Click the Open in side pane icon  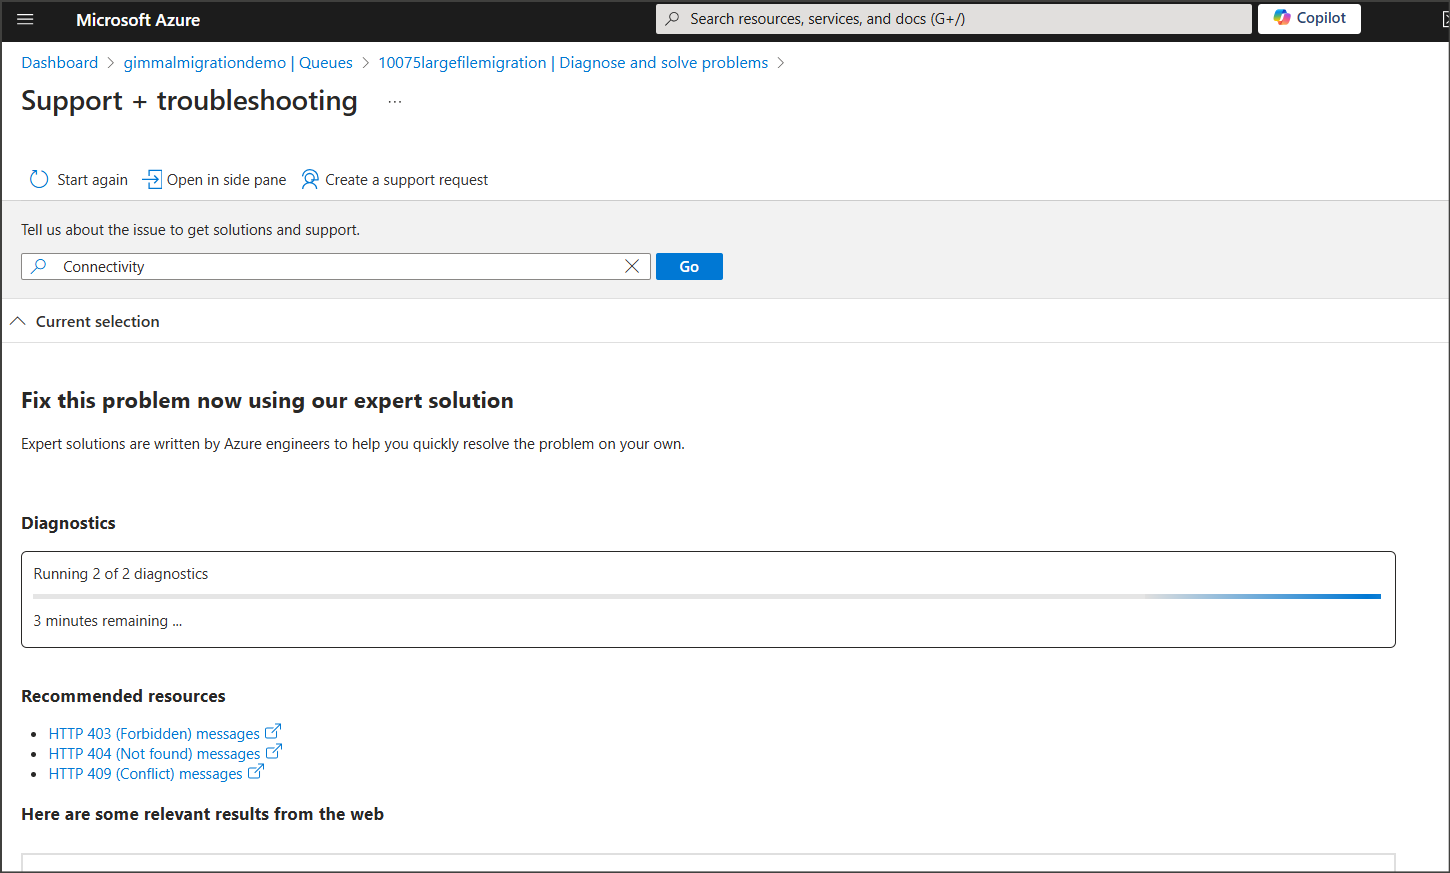coord(152,179)
